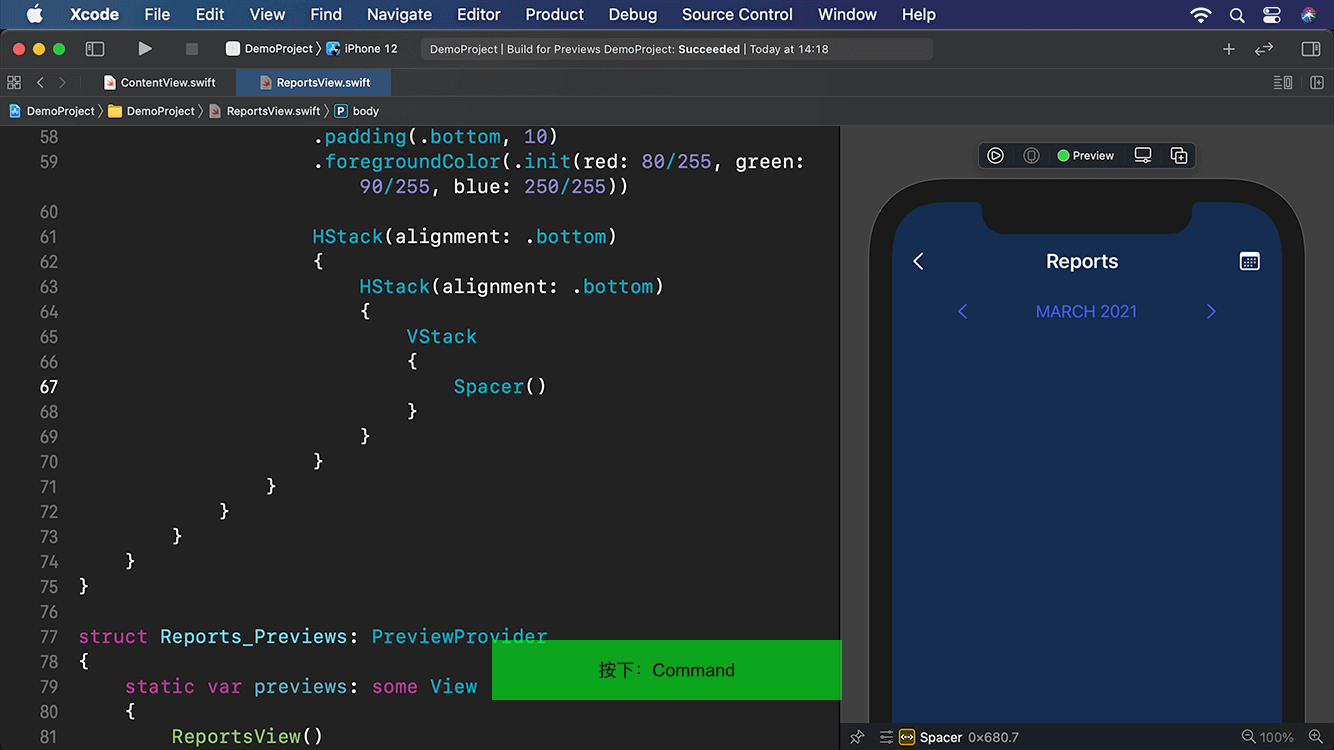This screenshot has width=1334, height=750.
Task: Open Spotlight search in the menu bar
Action: click(1237, 14)
